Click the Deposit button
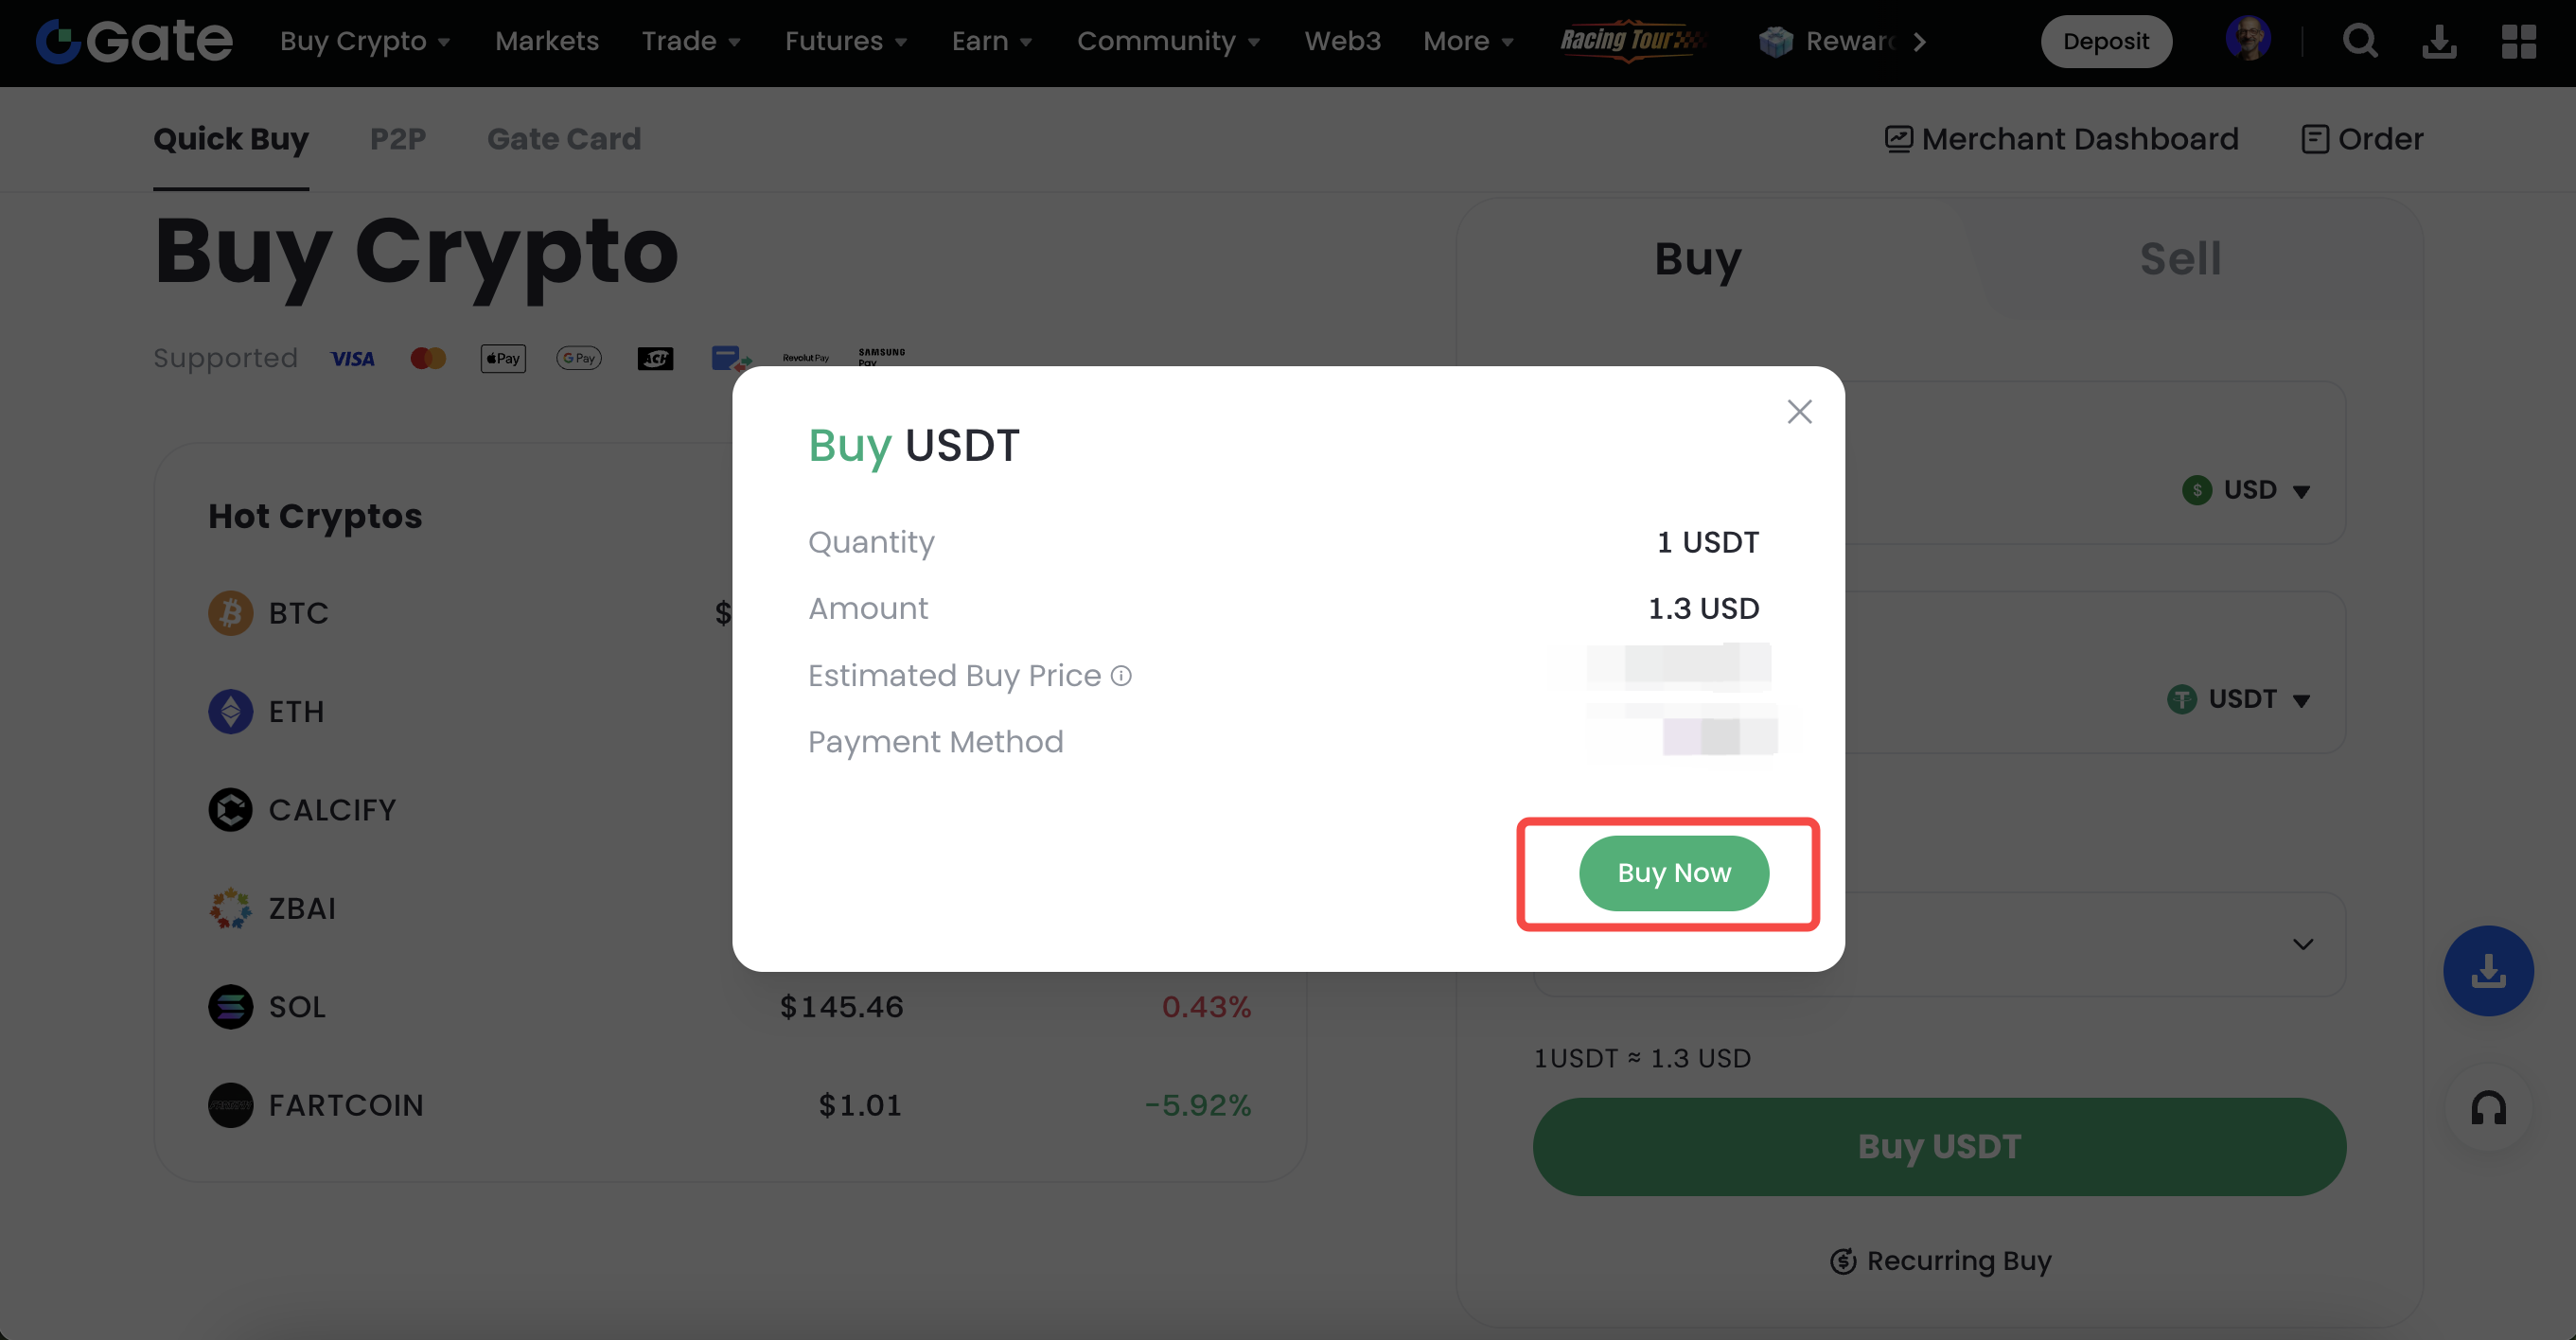Image resolution: width=2576 pixels, height=1340 pixels. tap(2105, 41)
